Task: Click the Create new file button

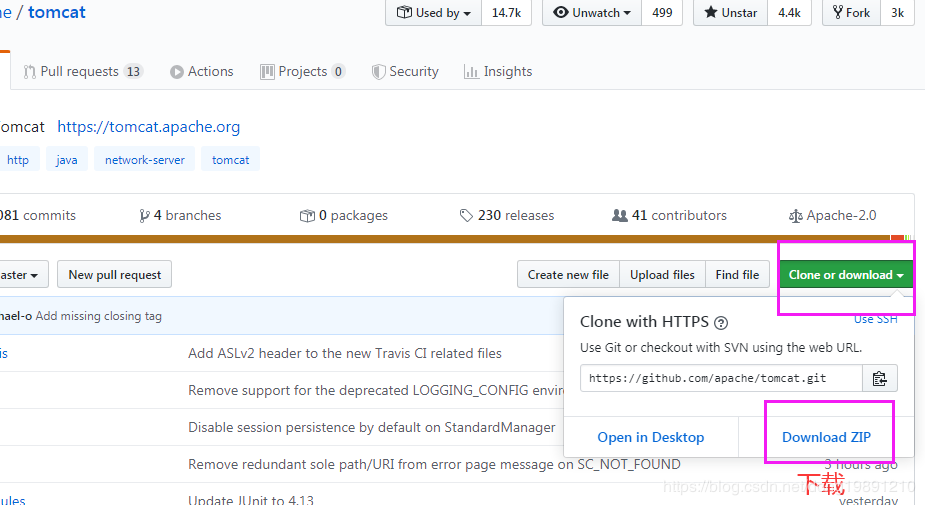Action: tap(568, 274)
